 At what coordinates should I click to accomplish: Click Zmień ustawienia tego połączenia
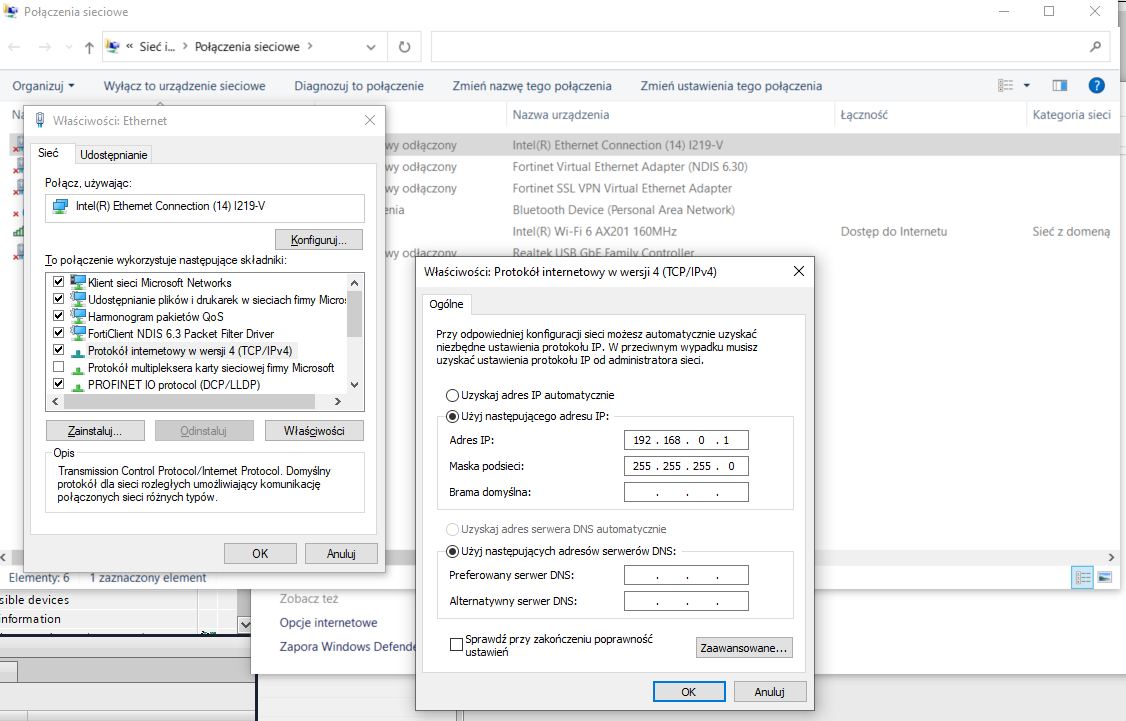[x=731, y=85]
